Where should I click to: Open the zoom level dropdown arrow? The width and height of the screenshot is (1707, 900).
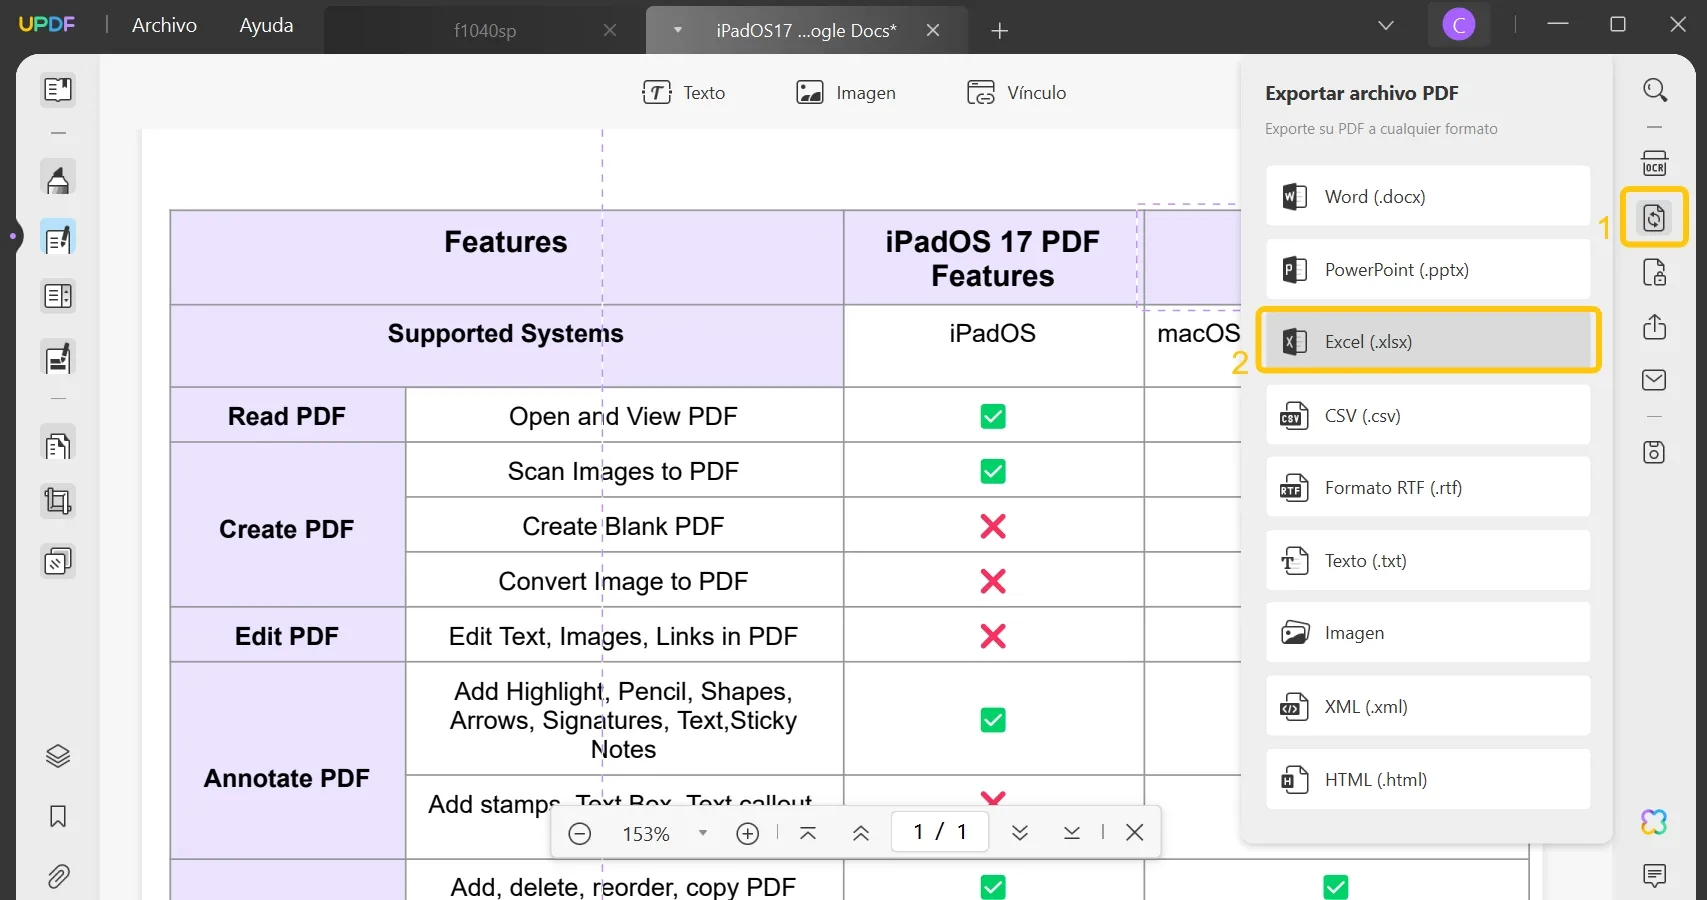(x=703, y=833)
